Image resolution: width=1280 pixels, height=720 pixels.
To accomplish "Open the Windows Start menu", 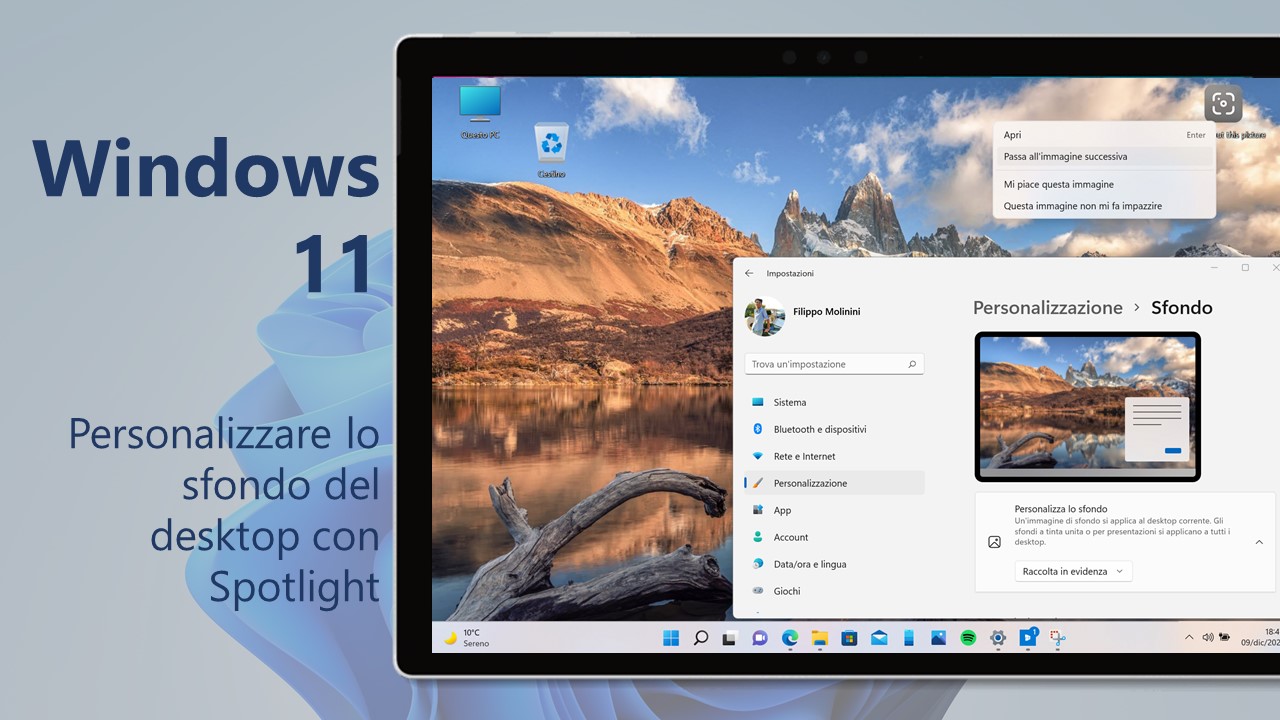I will (x=671, y=638).
